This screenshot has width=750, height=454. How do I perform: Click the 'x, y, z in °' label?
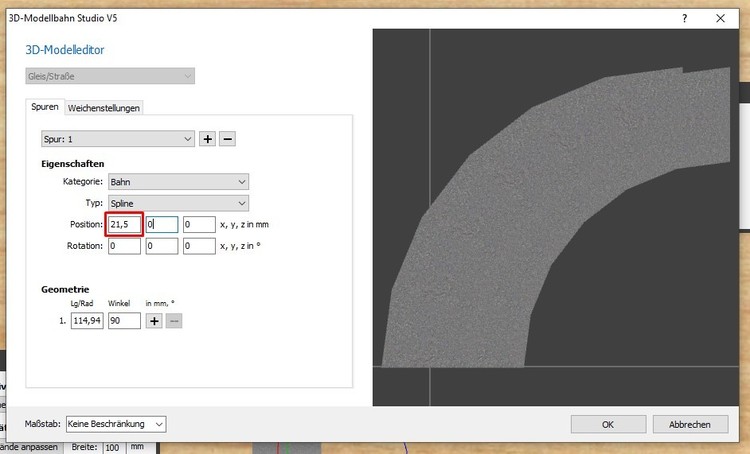pos(240,246)
